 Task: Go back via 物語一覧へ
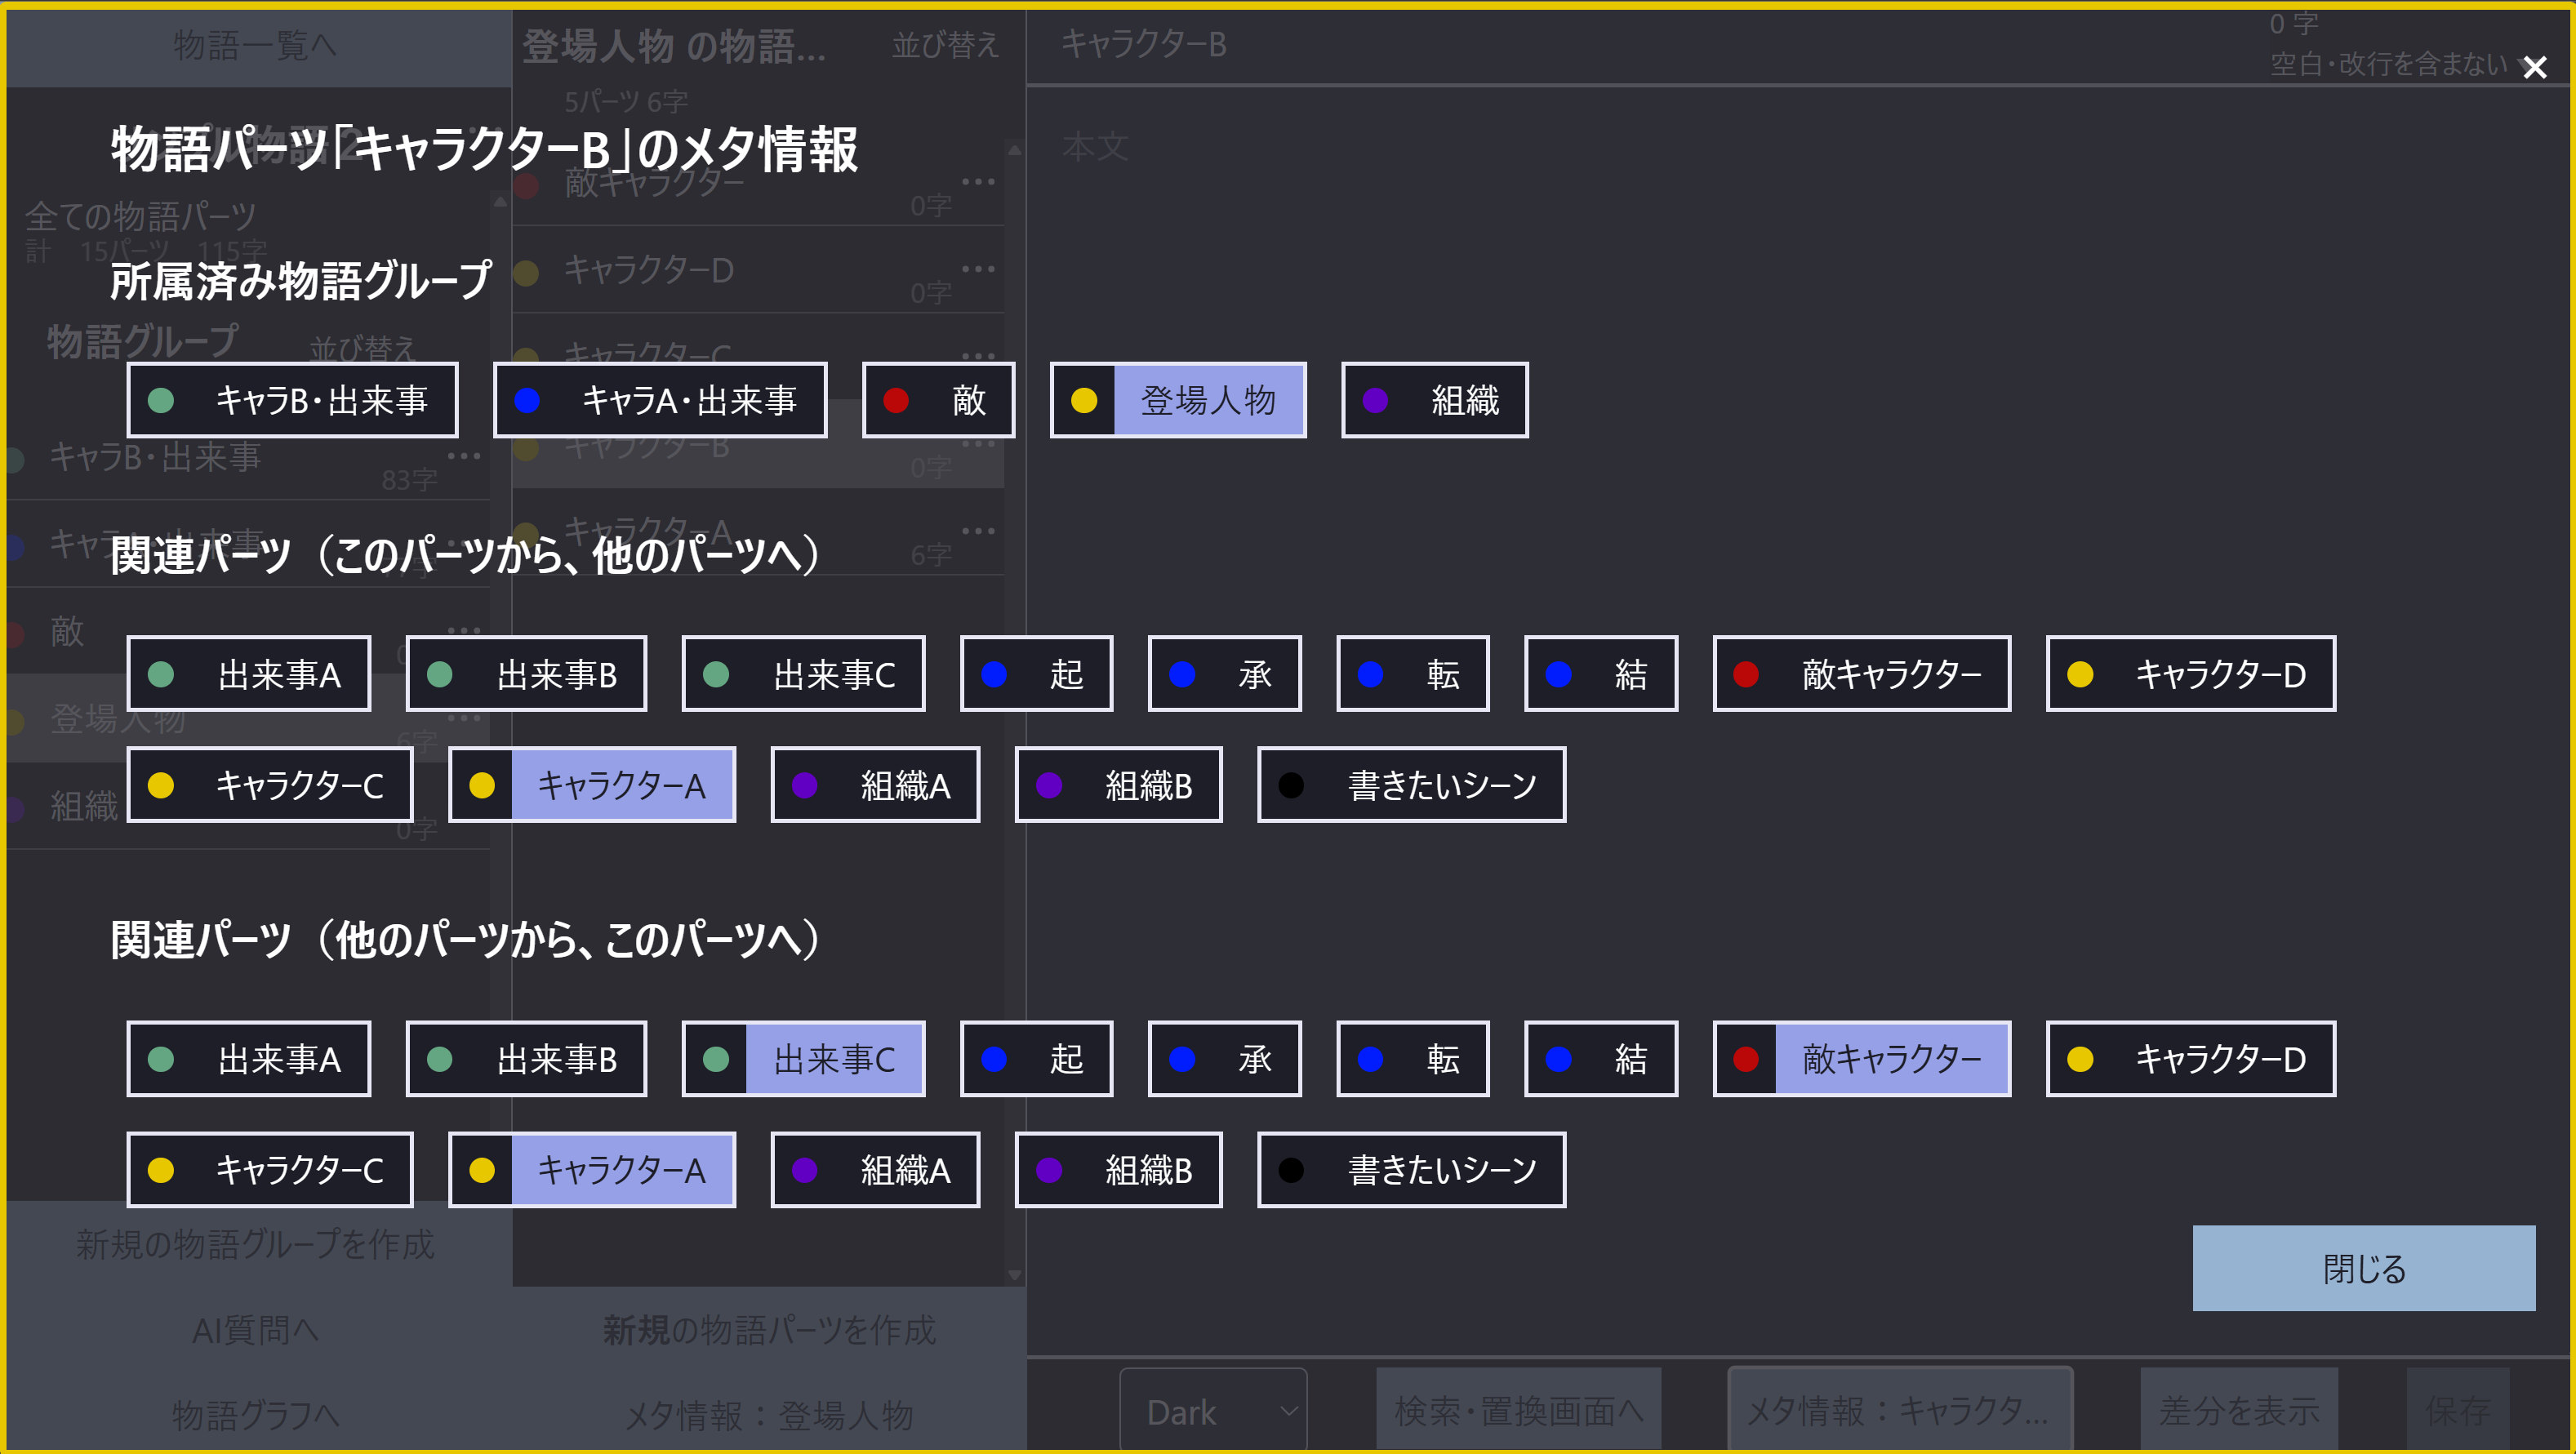tap(256, 46)
